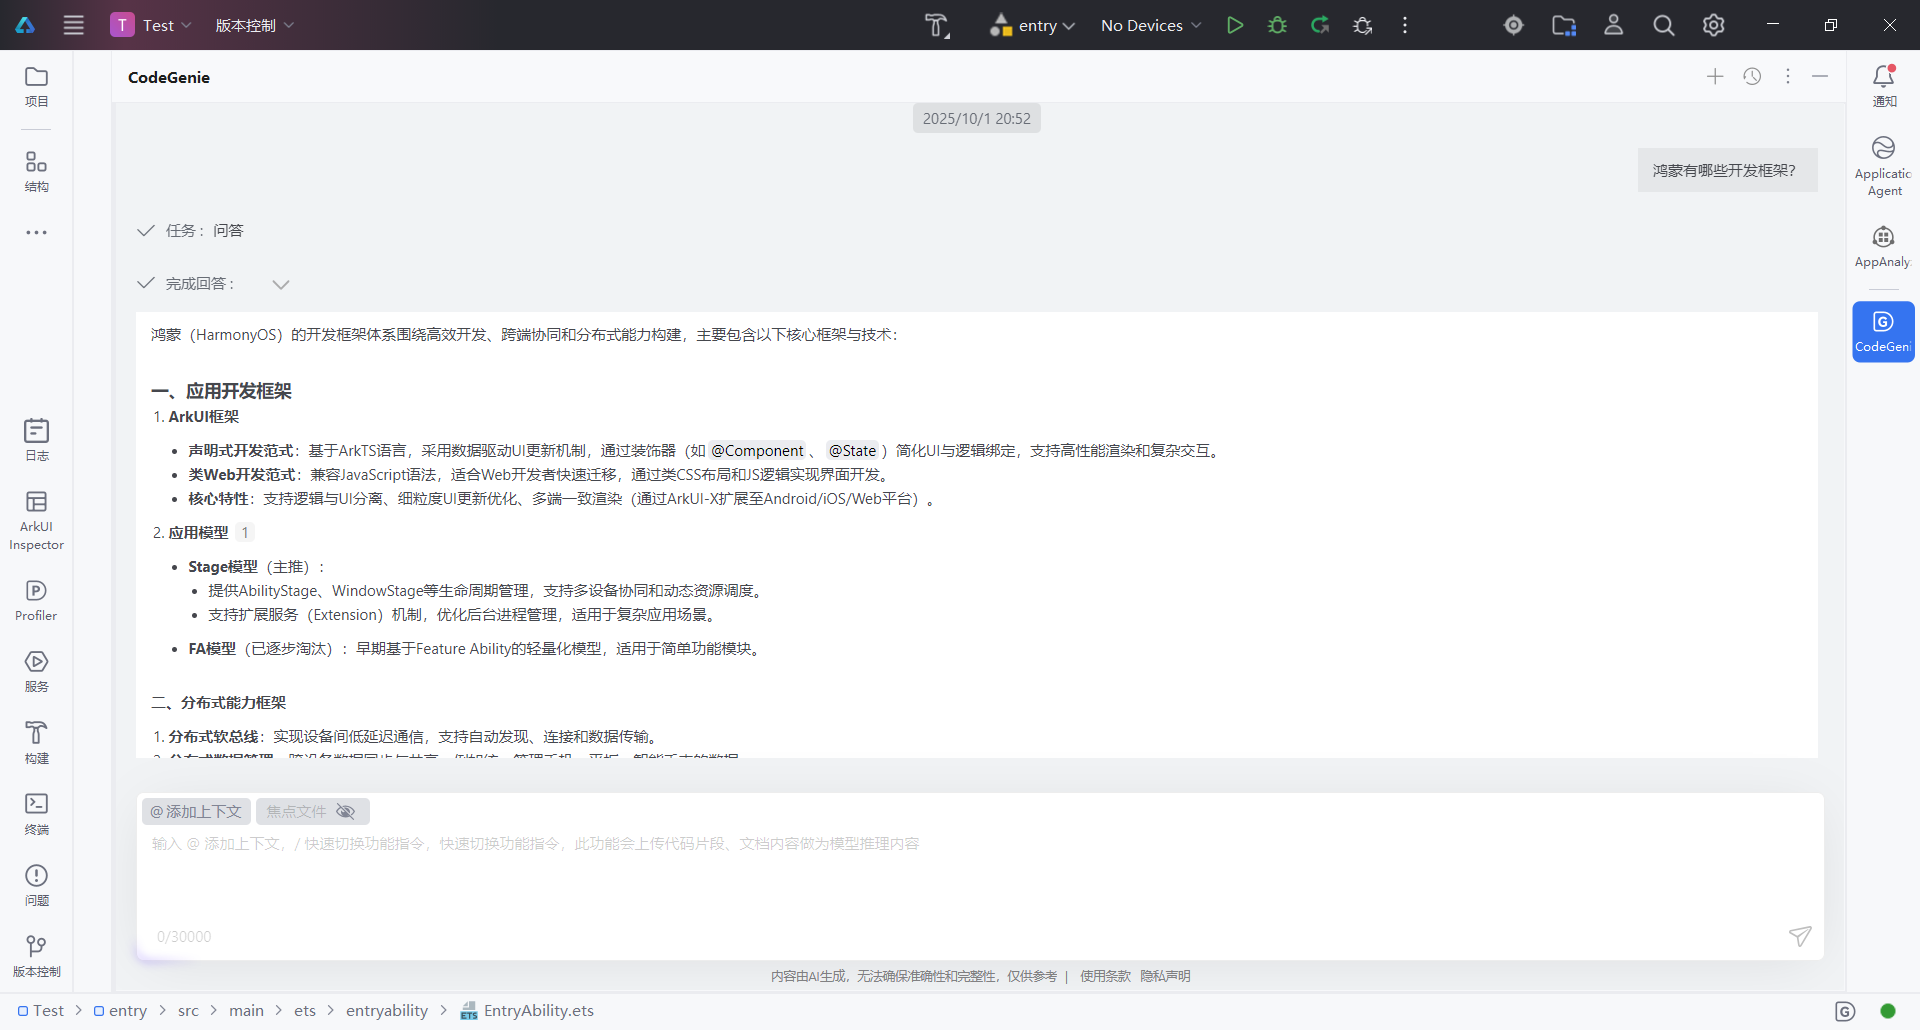
Task: Click the @State code tag
Action: (852, 451)
